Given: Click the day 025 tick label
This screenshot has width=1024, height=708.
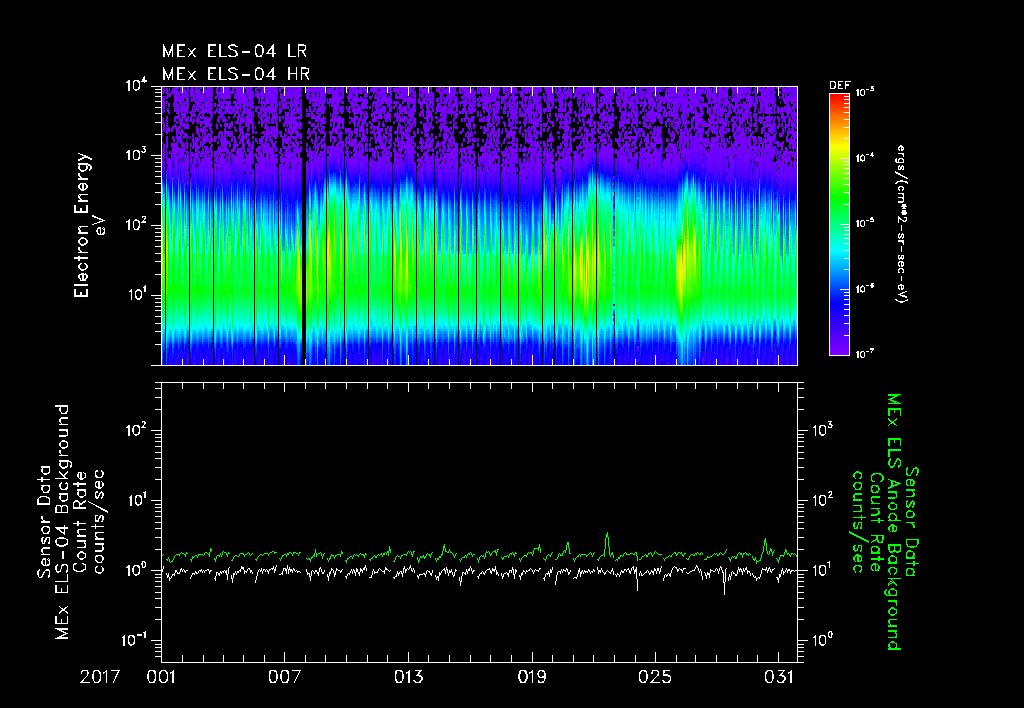Looking at the screenshot, I should (x=655, y=677).
